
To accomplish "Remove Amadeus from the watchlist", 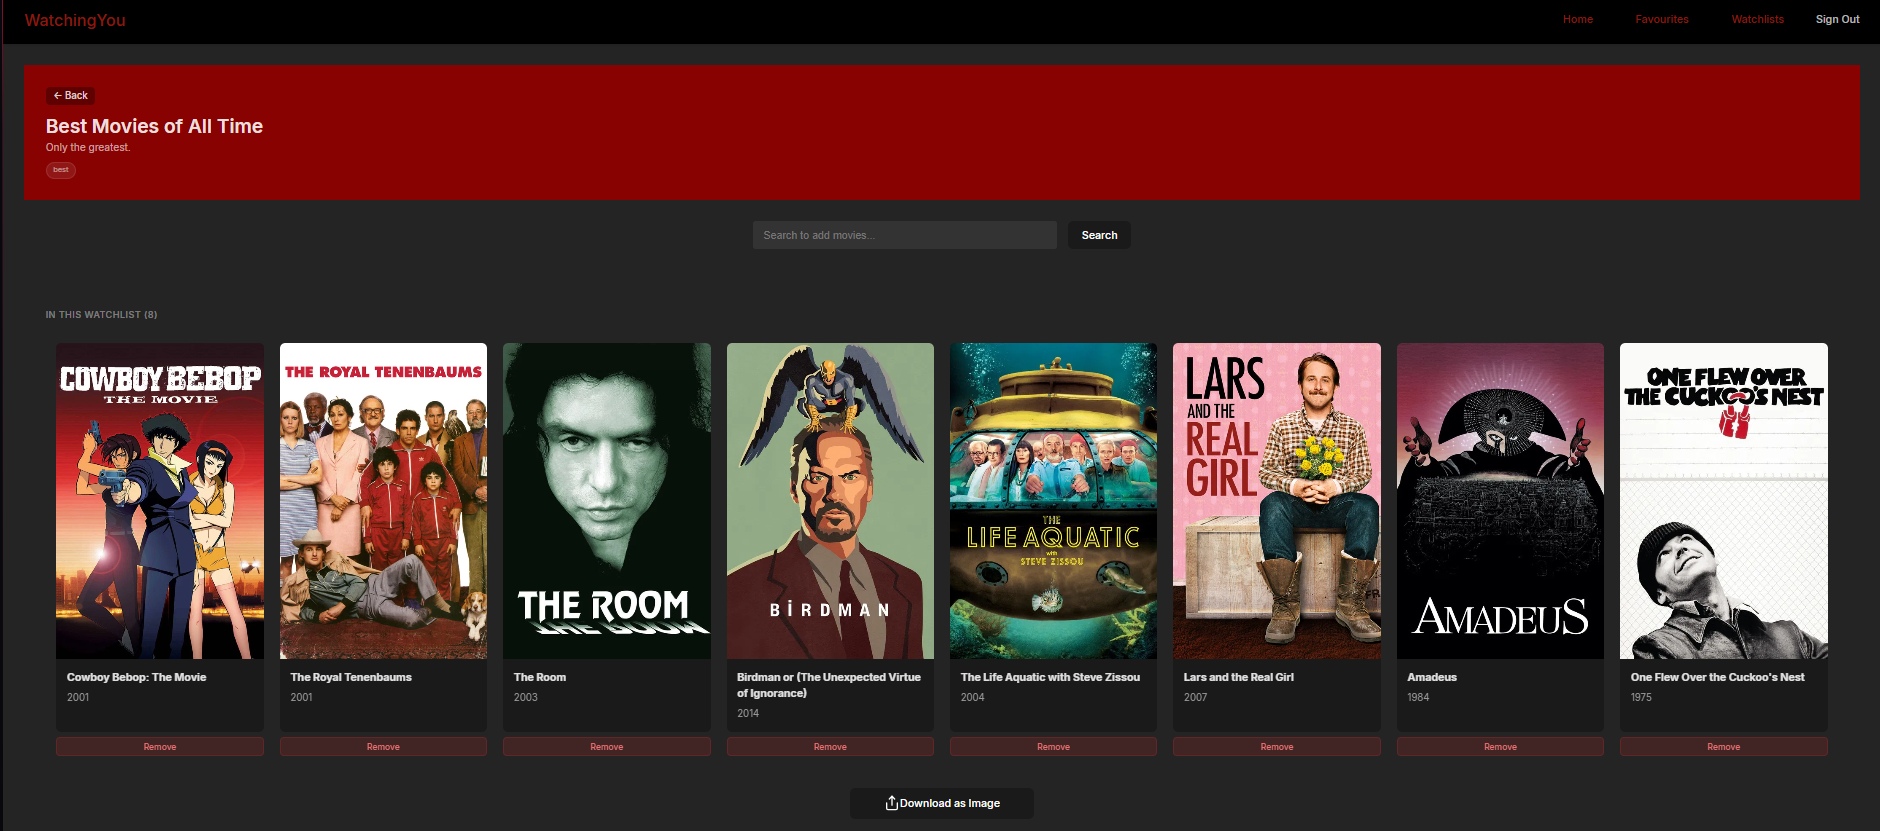I will [1500, 747].
